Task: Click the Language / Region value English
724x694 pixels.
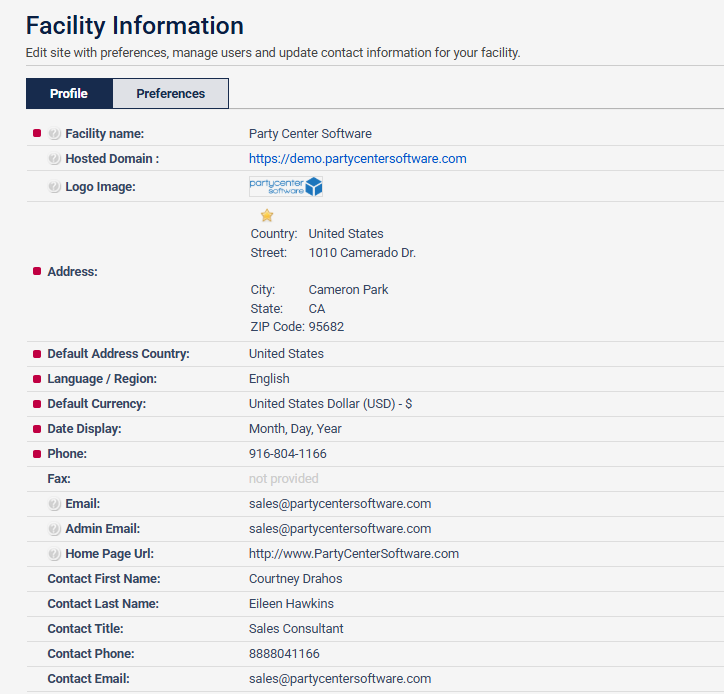Action: (269, 379)
